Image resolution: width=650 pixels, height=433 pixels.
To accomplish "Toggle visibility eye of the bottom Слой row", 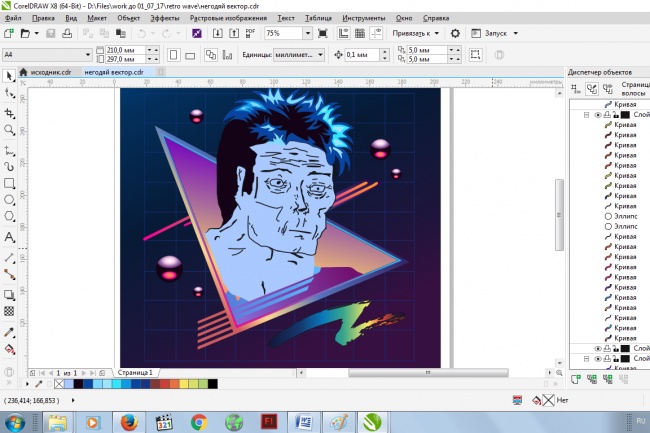I will (x=598, y=359).
